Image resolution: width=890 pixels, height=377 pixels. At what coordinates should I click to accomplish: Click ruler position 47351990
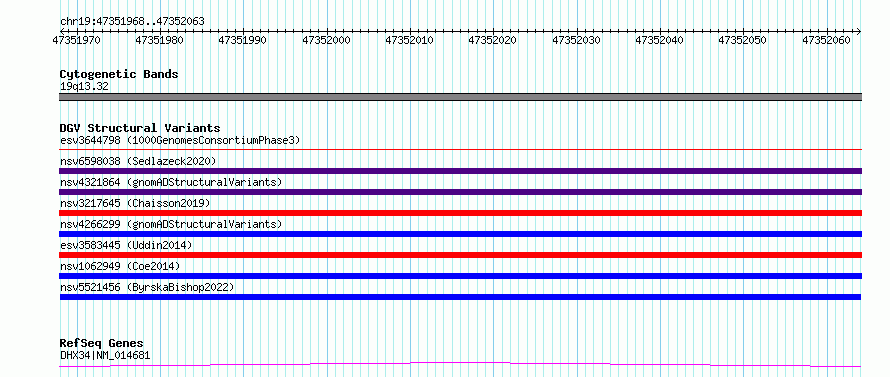point(243,40)
